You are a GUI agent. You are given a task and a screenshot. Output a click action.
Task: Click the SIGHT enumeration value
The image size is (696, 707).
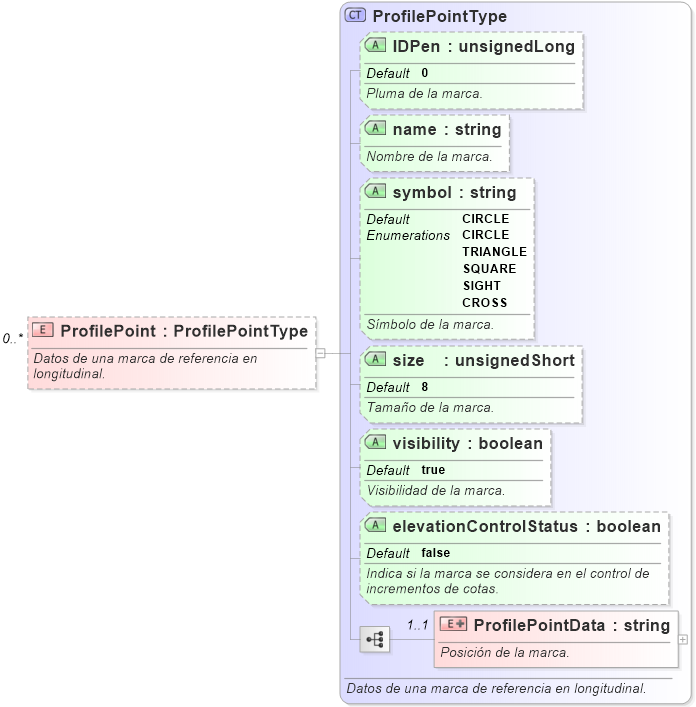pos(481,286)
